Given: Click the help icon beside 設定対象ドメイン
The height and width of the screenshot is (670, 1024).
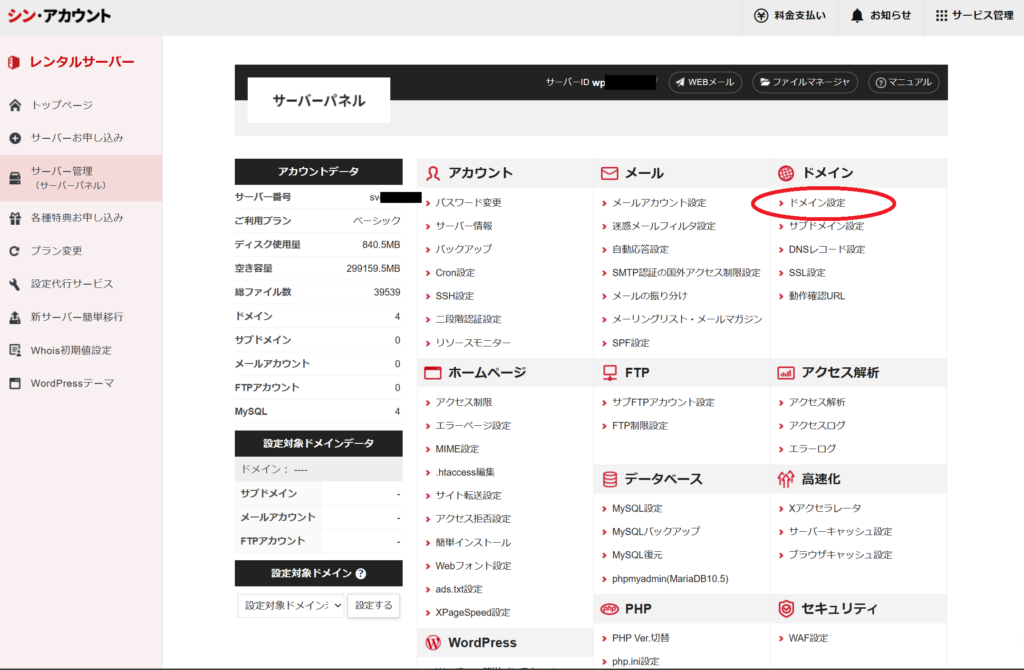Looking at the screenshot, I should coord(360,574).
